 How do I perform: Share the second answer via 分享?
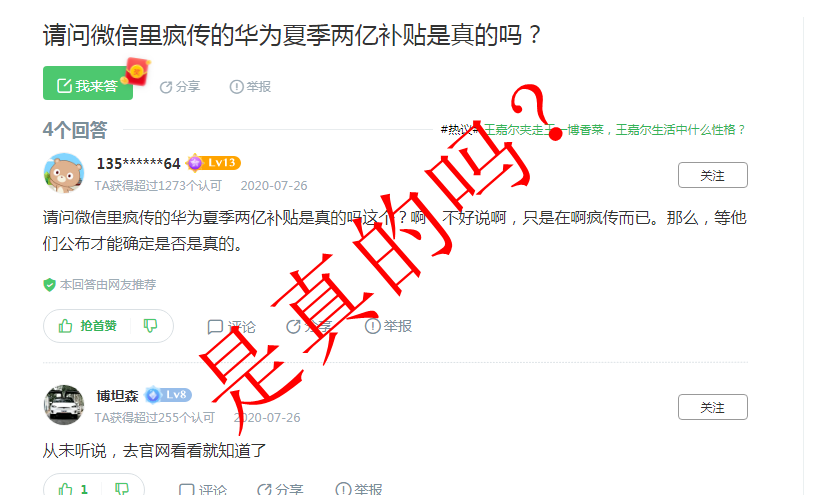280,489
